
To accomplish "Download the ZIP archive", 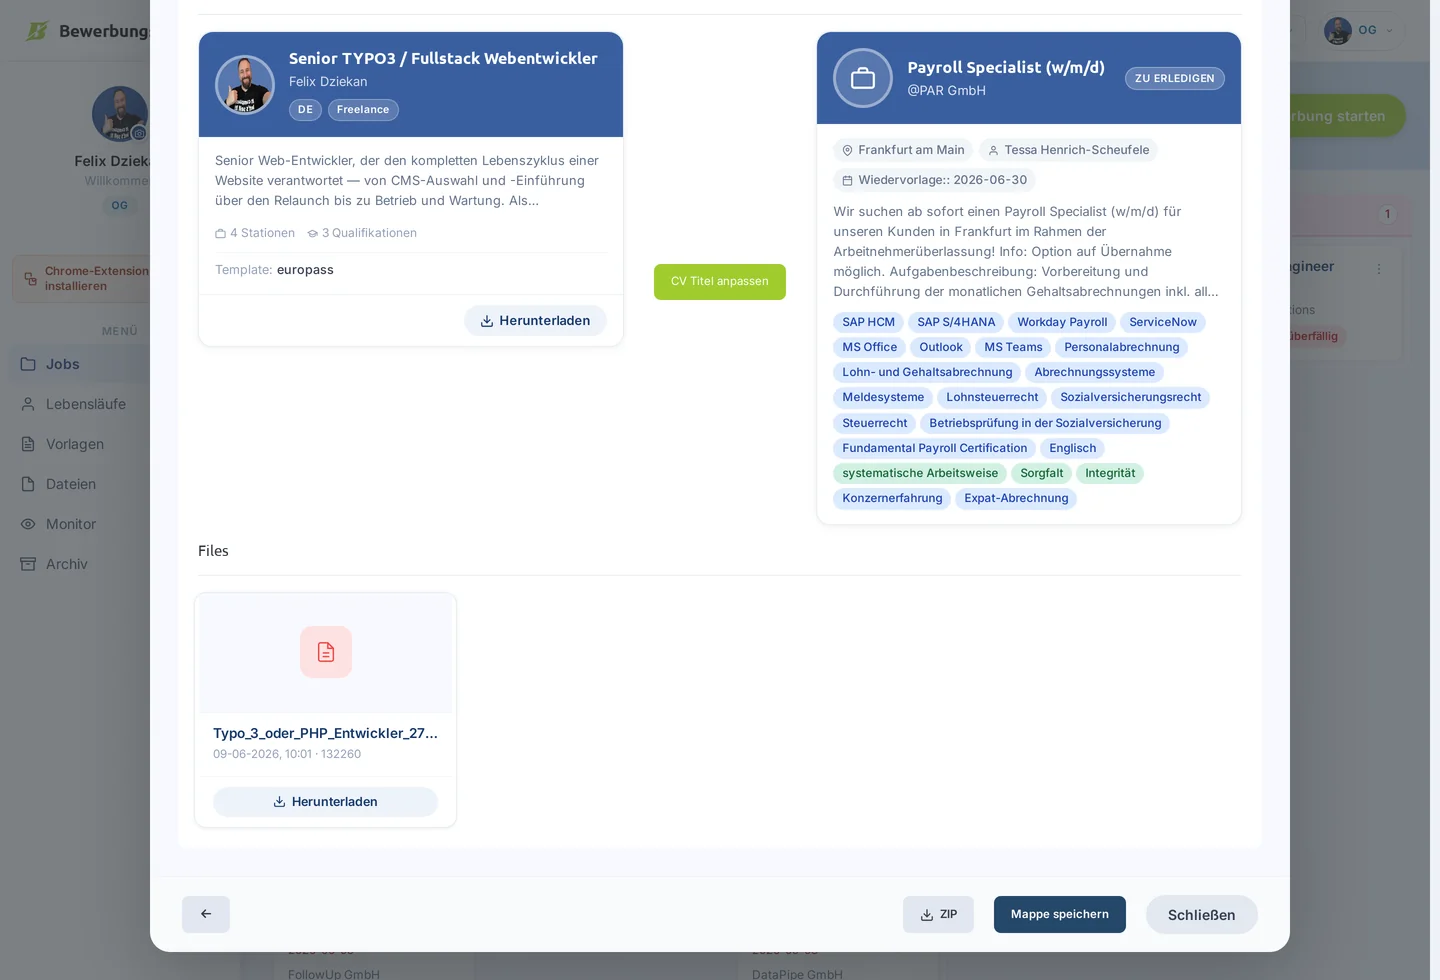I will click(x=938, y=914).
